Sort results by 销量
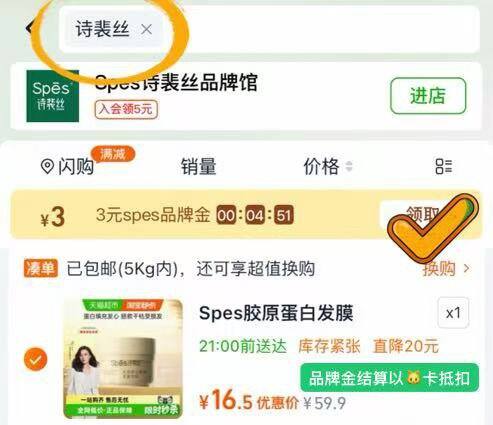Viewport: 493px width, 425px height. point(198,166)
